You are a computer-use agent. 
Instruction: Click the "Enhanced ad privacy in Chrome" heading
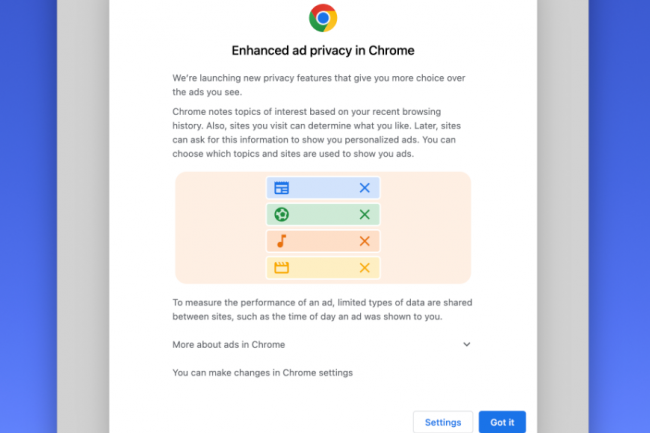322,50
